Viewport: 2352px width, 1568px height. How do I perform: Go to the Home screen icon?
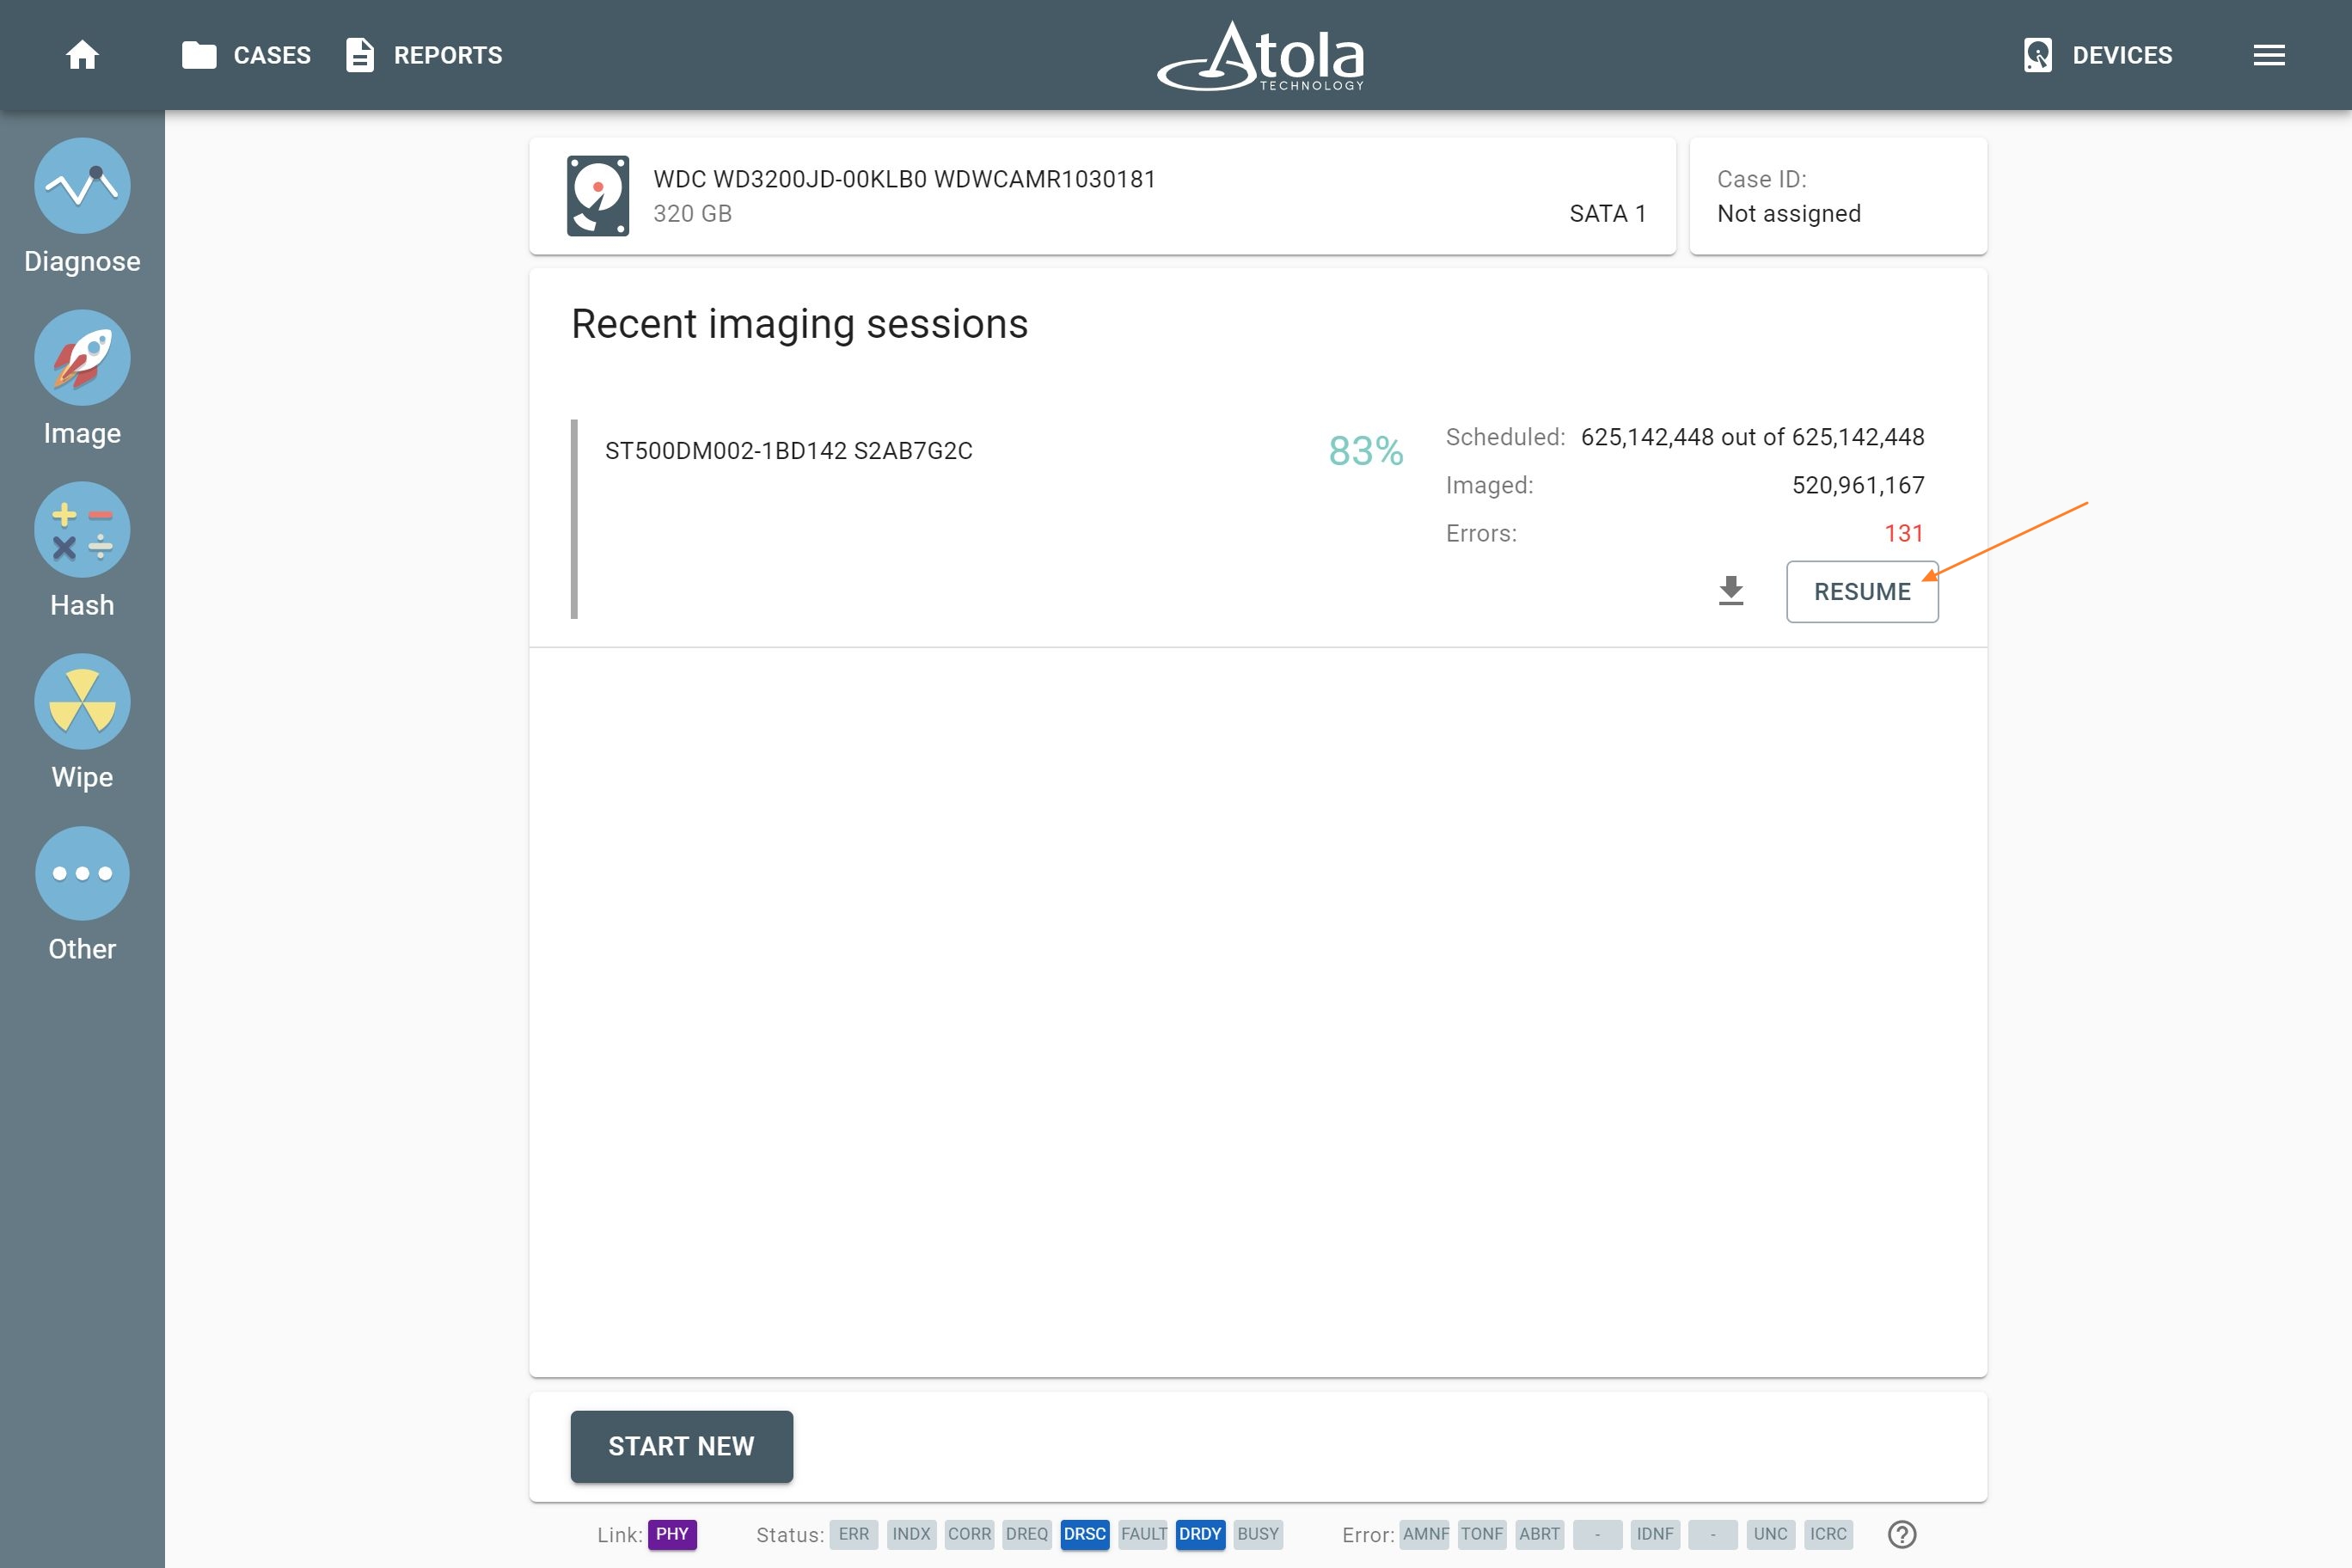click(x=82, y=55)
